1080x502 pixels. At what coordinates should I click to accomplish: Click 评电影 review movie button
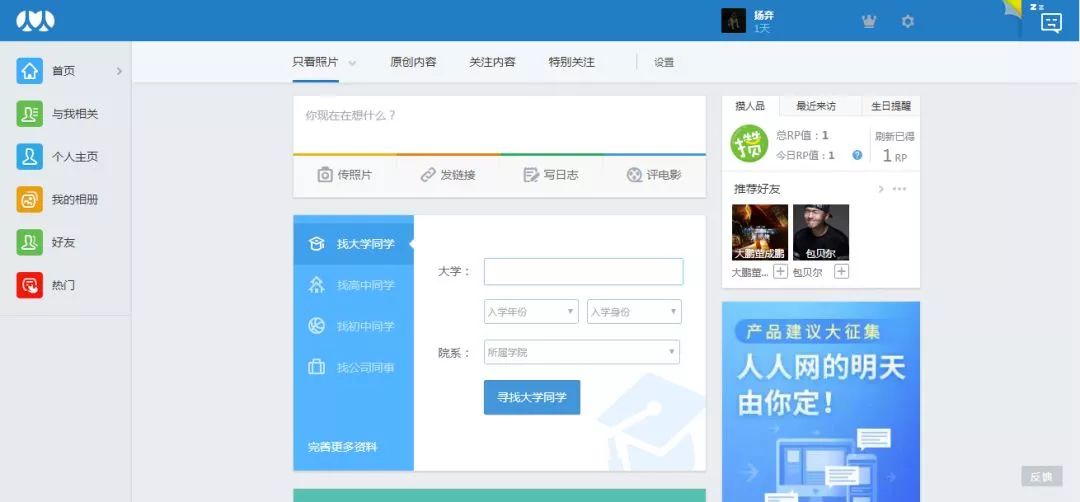pyautogui.click(x=654, y=175)
